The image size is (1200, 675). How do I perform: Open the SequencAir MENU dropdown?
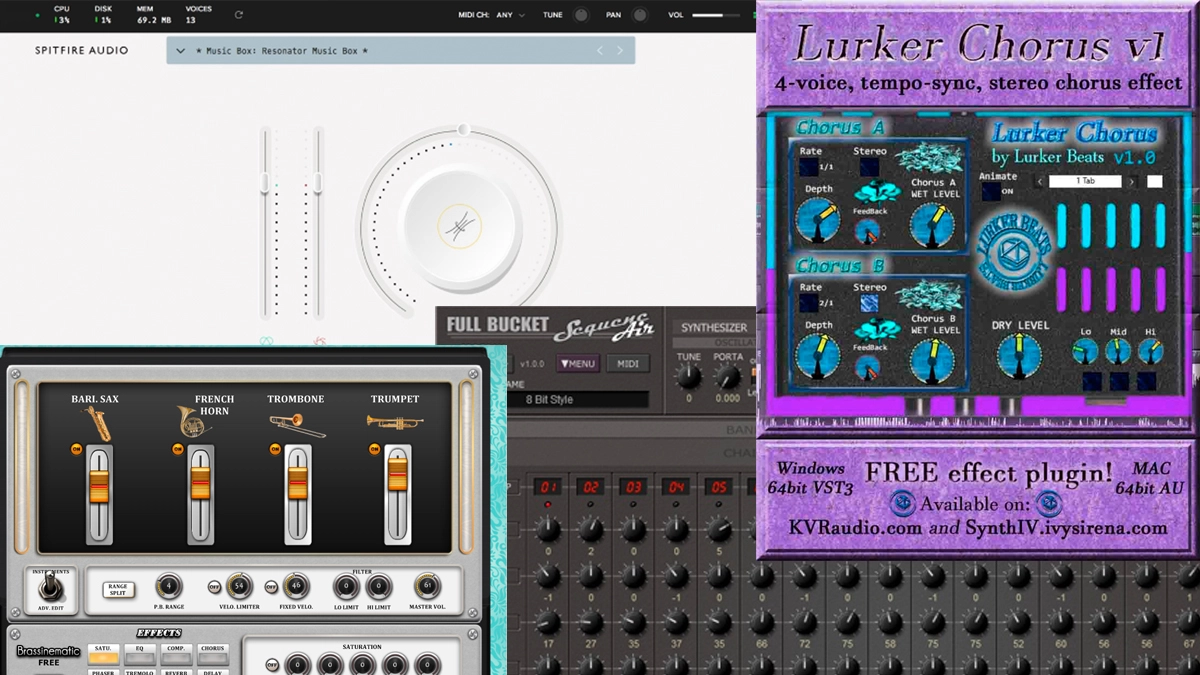coord(578,363)
